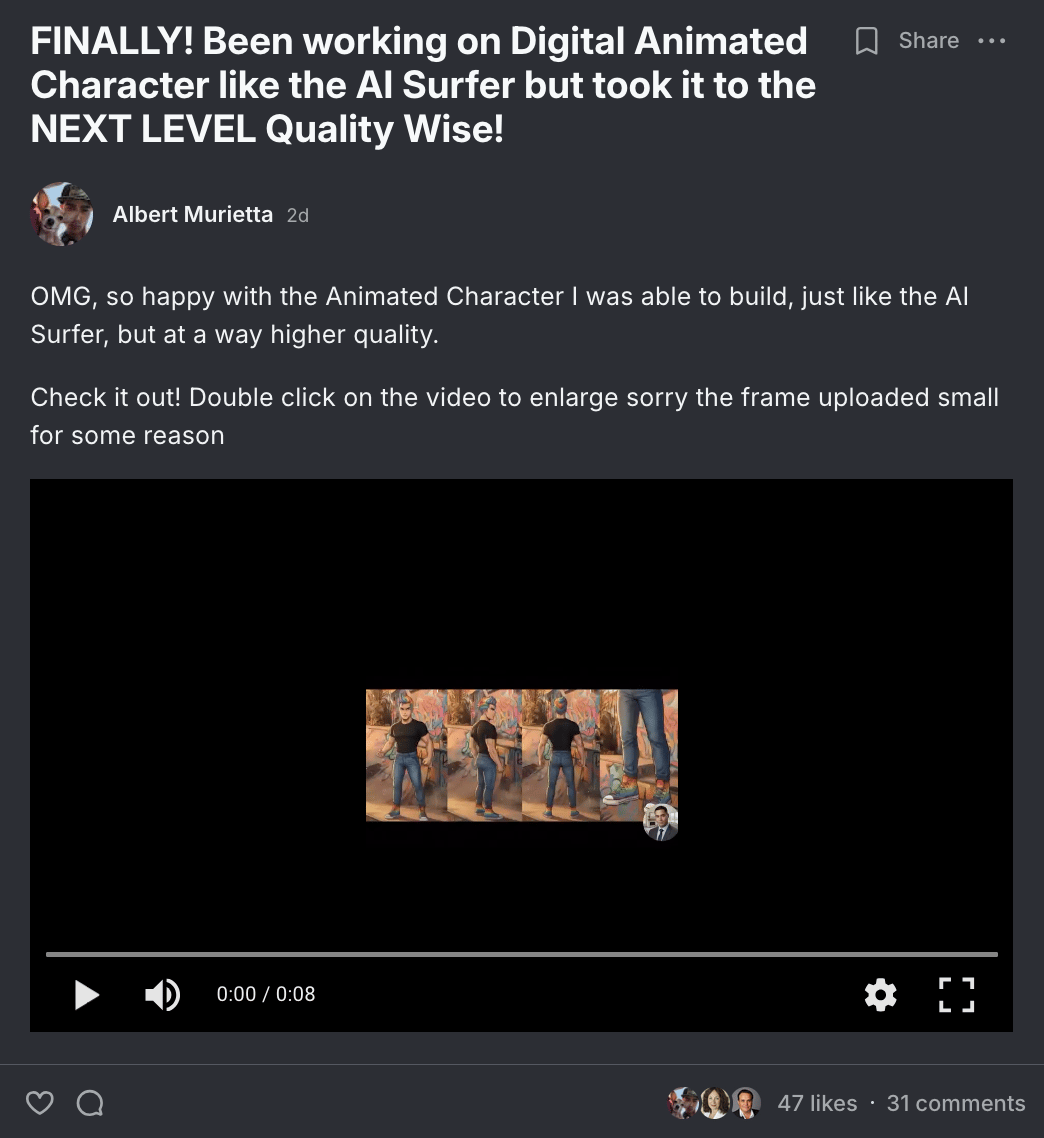Click the small presenter avatar on video
1044x1138 pixels.
pyautogui.click(x=661, y=822)
